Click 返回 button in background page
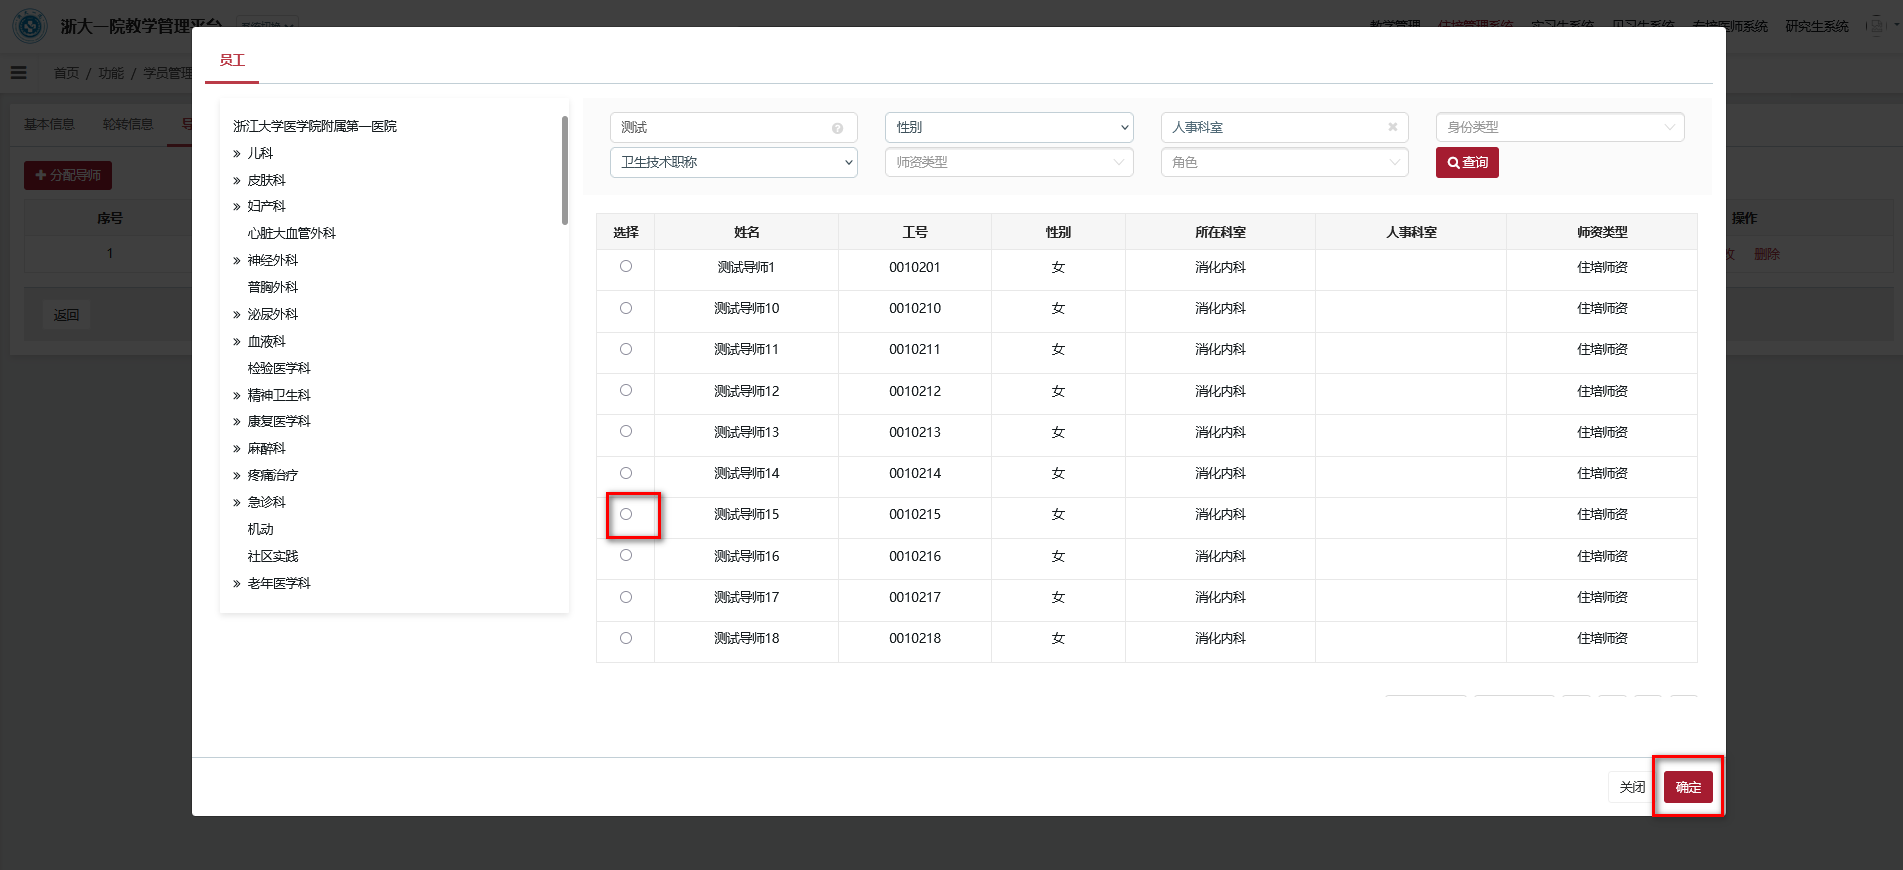 pyautogui.click(x=66, y=315)
